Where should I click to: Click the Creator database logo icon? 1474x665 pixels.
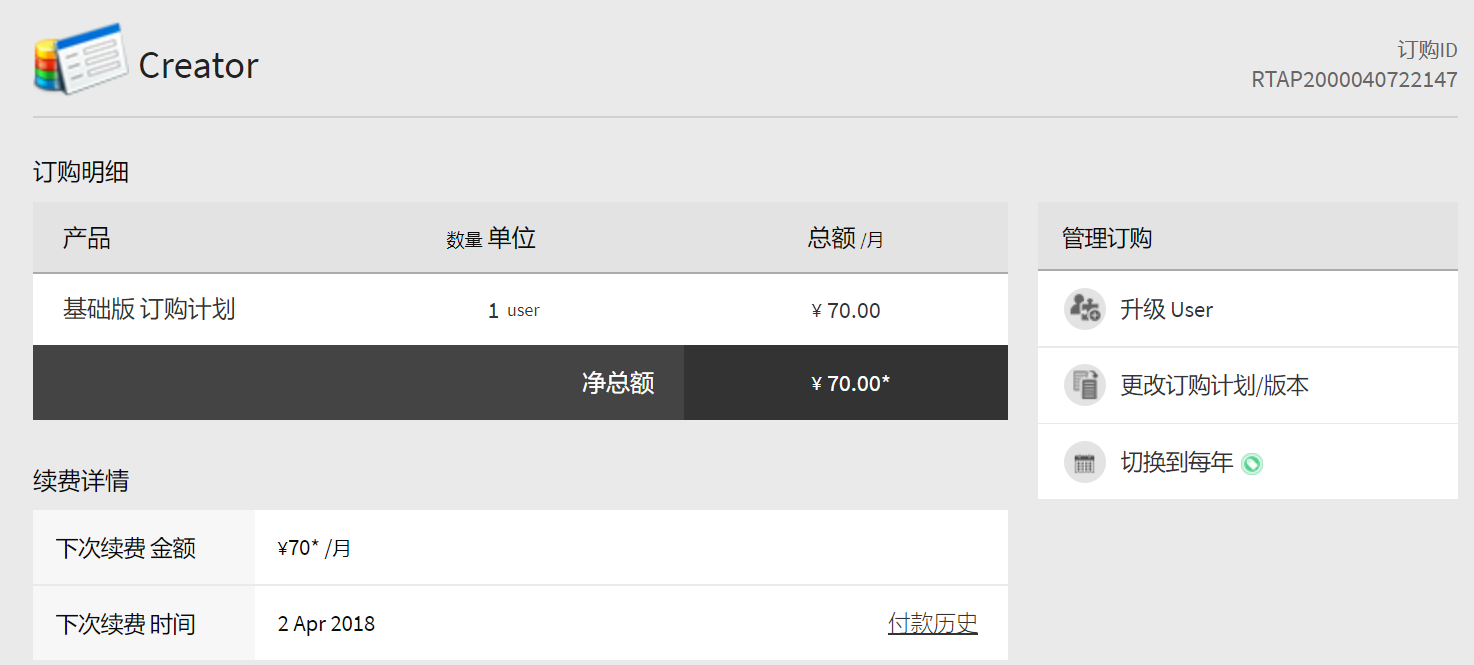pyautogui.click(x=81, y=60)
